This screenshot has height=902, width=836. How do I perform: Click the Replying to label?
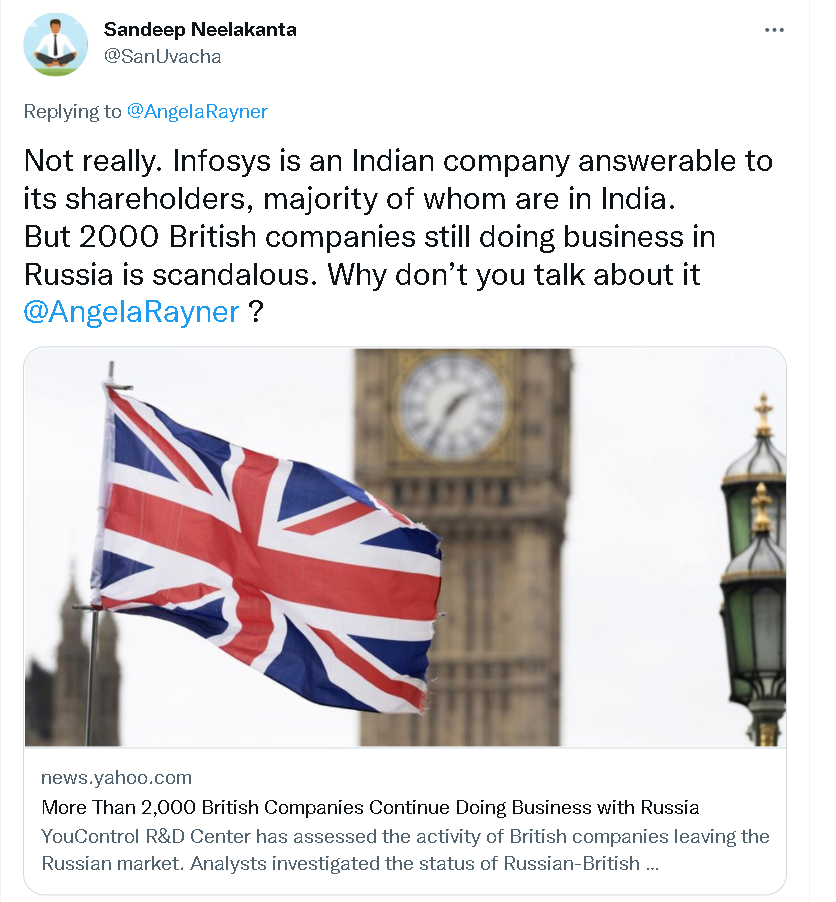point(72,111)
